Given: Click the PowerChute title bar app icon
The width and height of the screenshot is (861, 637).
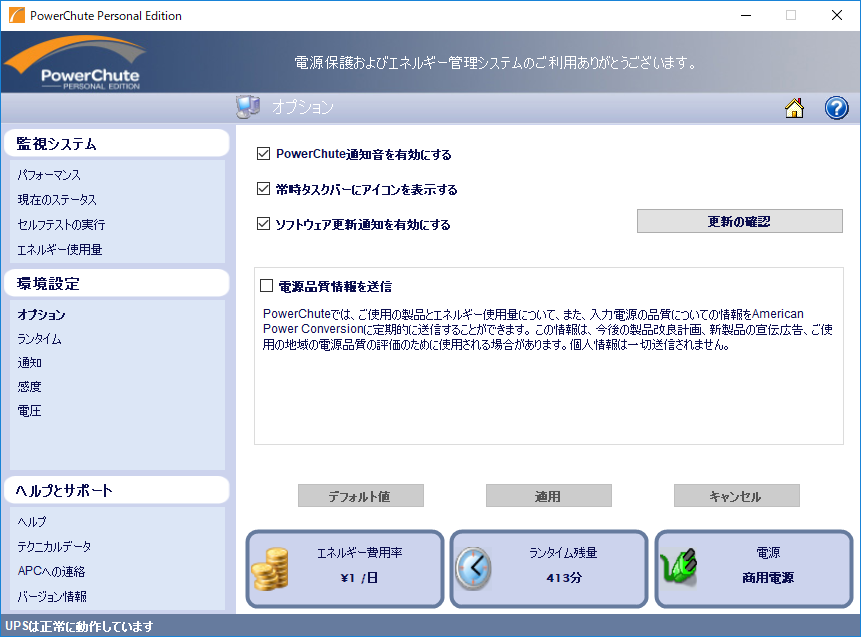Looking at the screenshot, I should [x=16, y=15].
